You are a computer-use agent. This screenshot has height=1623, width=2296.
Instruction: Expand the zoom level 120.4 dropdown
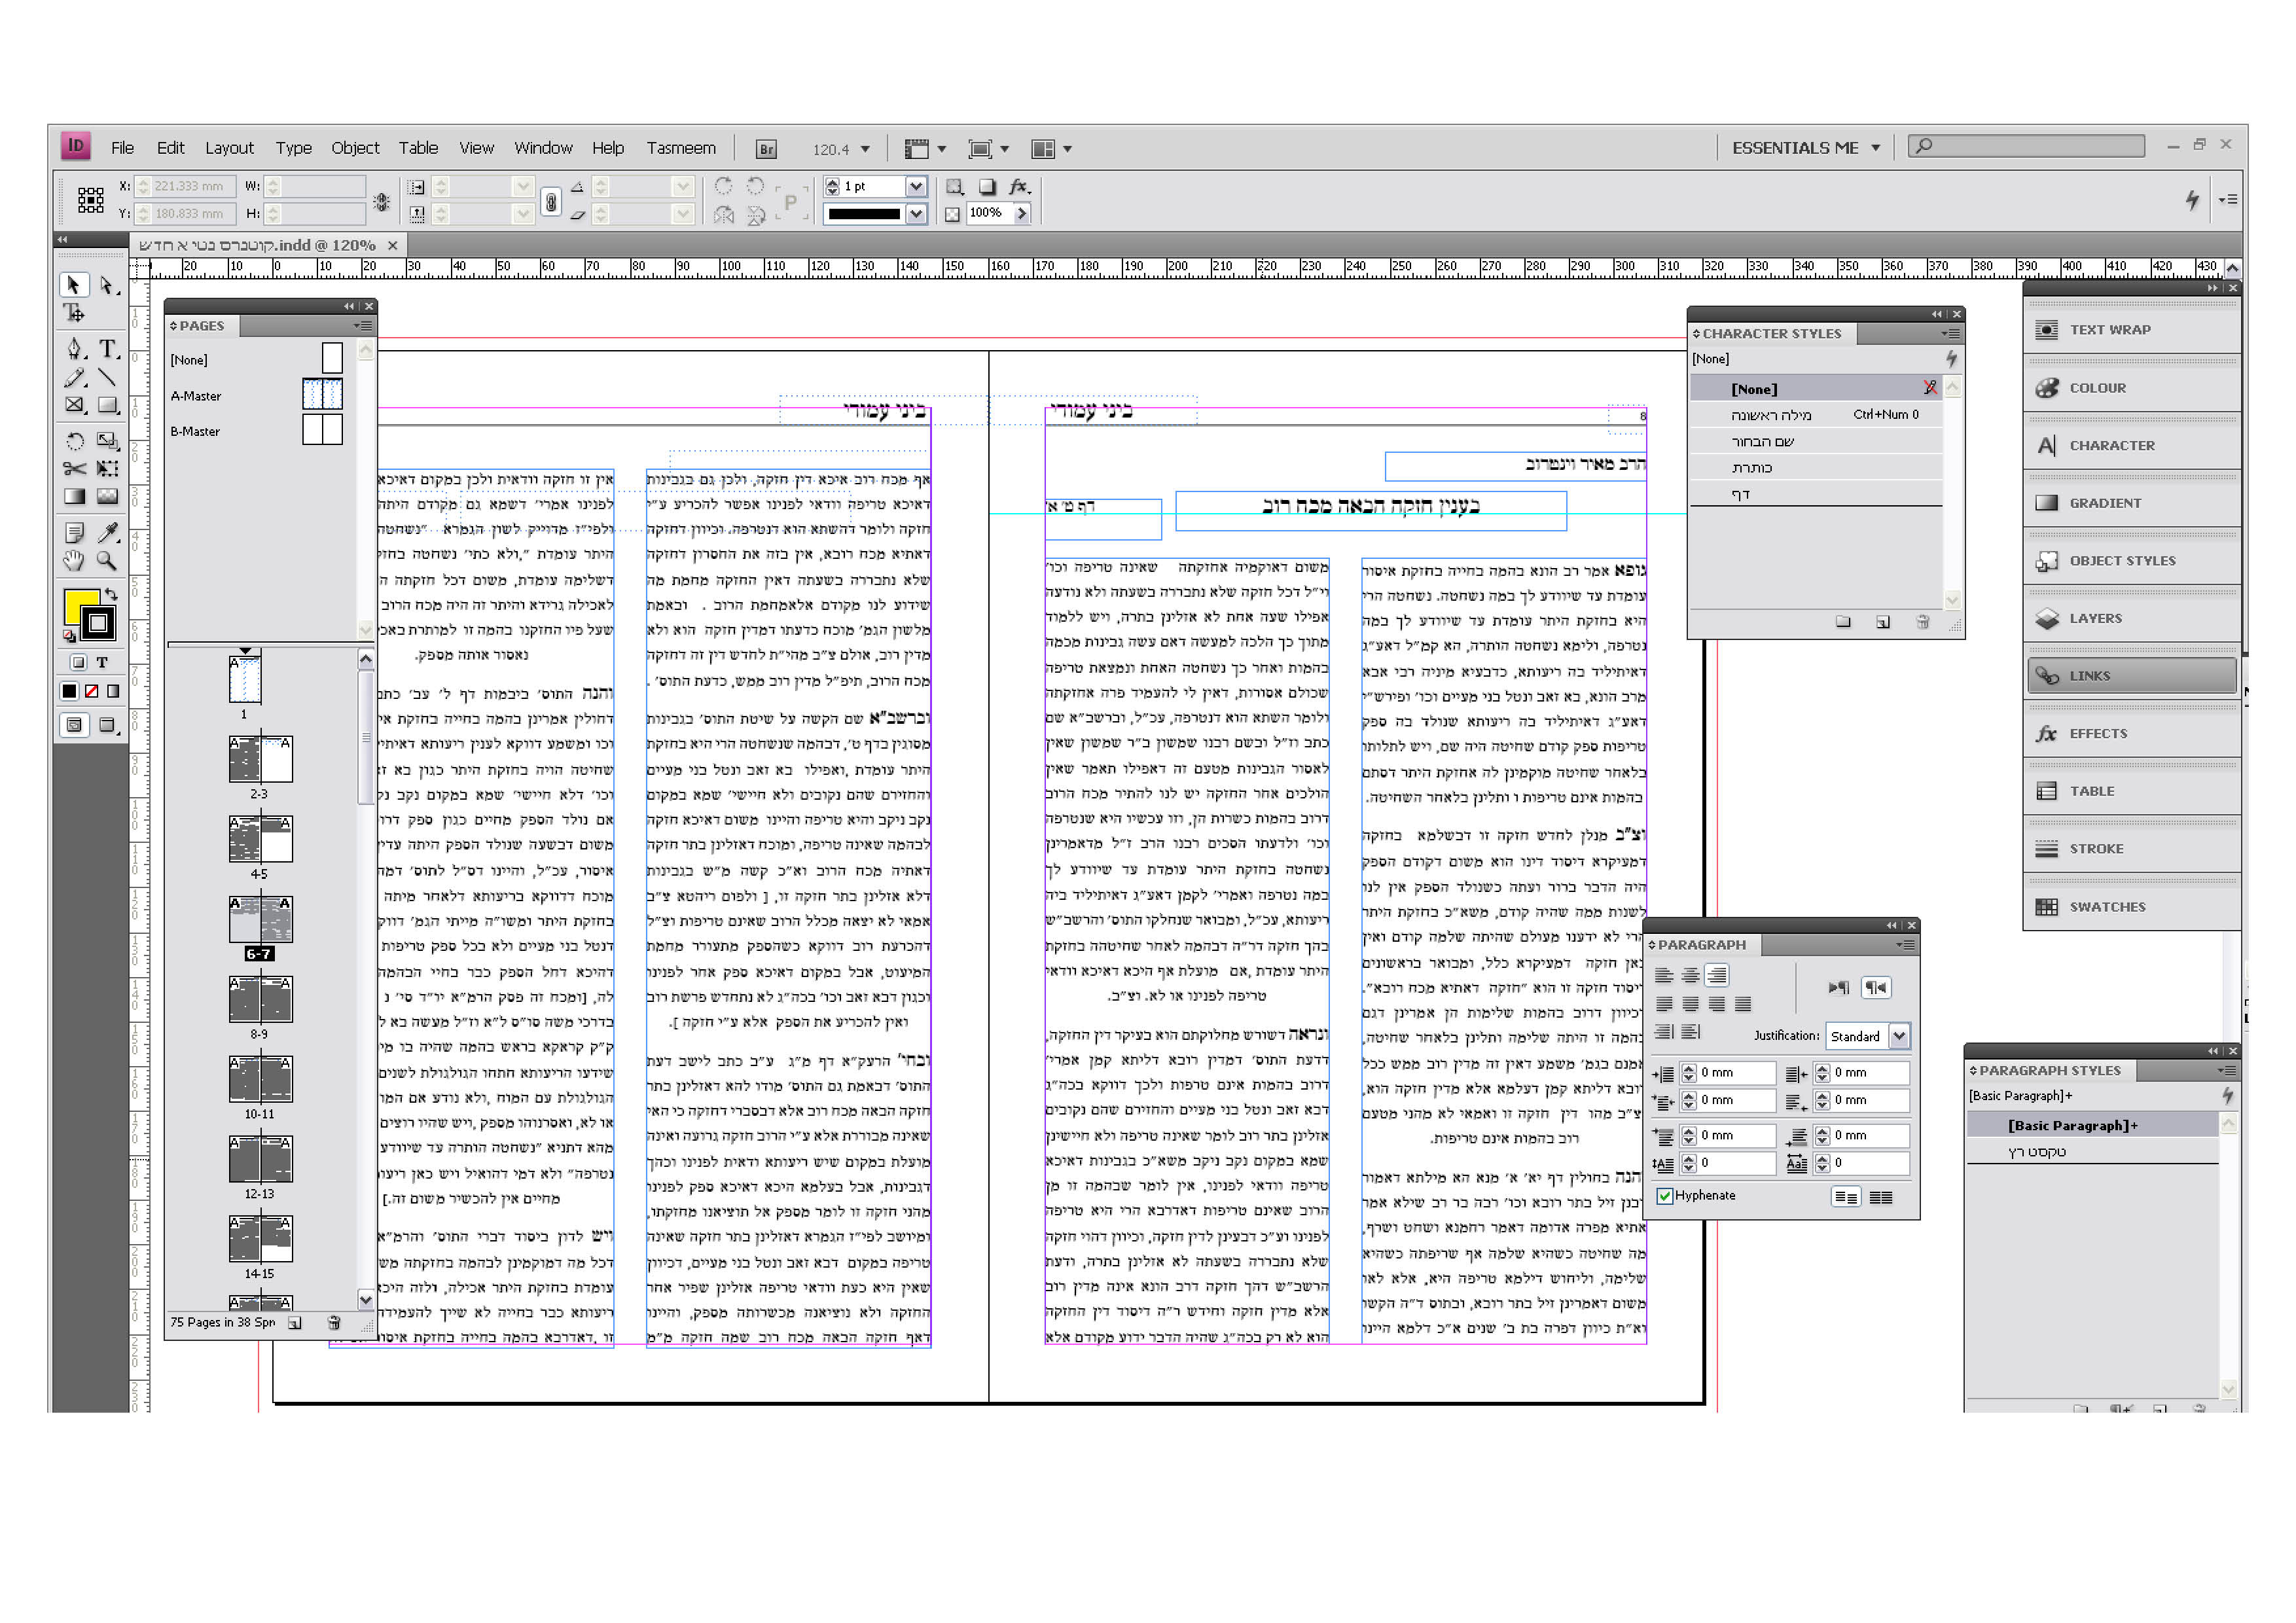pyautogui.click(x=865, y=149)
